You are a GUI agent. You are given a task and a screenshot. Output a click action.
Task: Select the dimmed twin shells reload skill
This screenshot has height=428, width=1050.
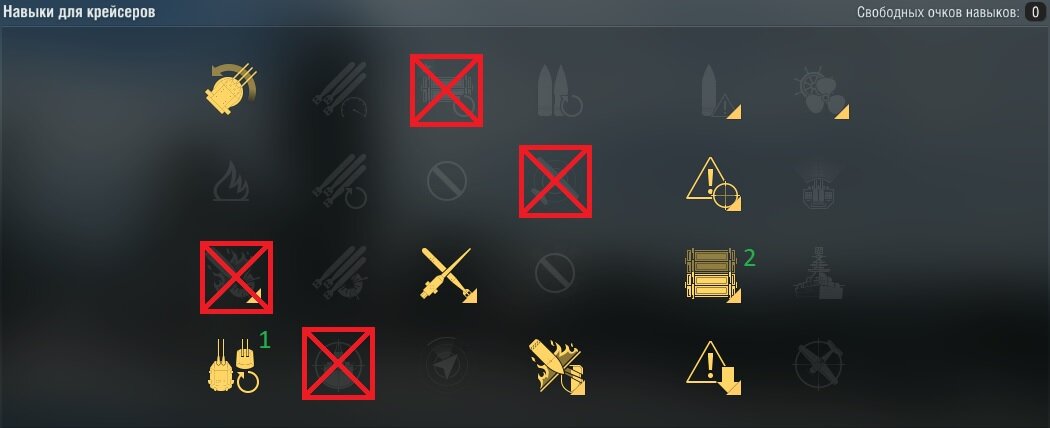point(560,91)
